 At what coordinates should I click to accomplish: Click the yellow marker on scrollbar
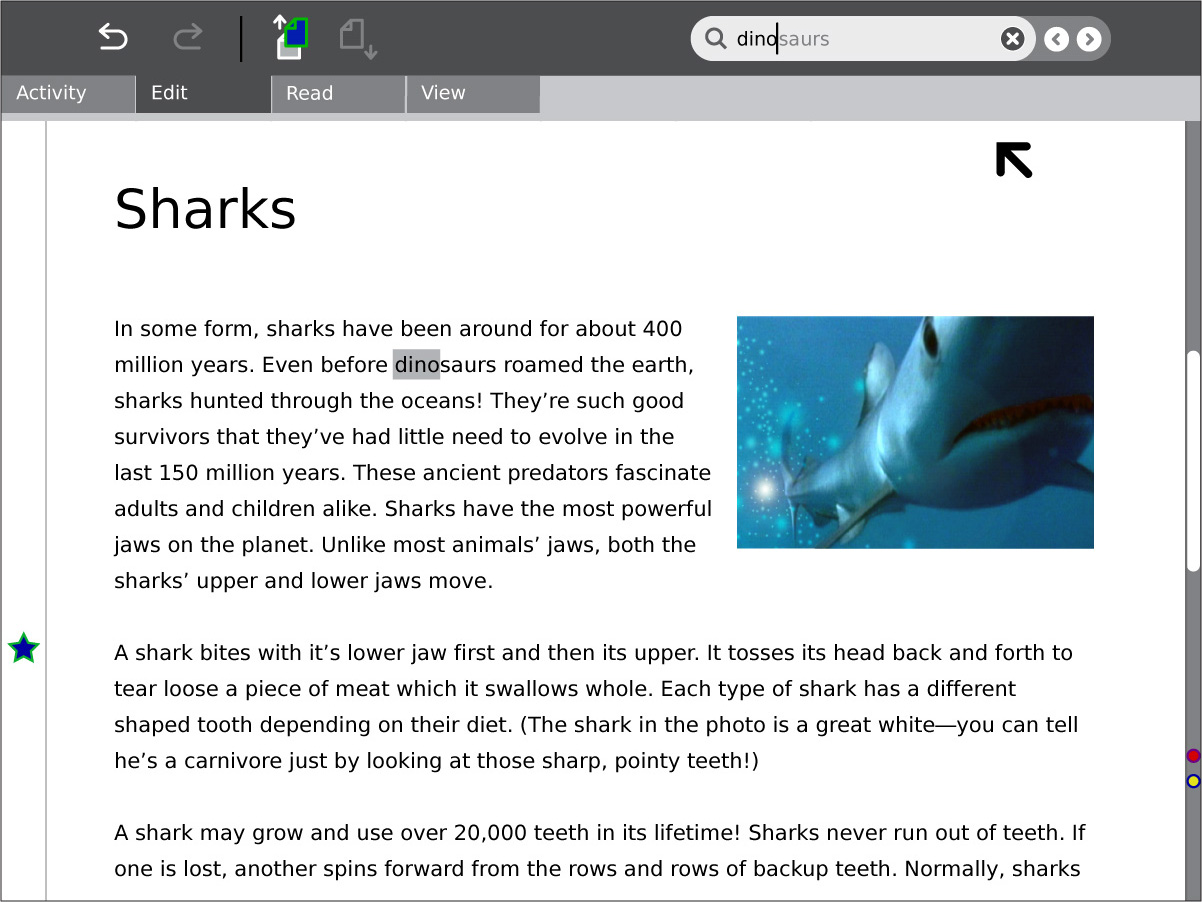click(x=1193, y=781)
